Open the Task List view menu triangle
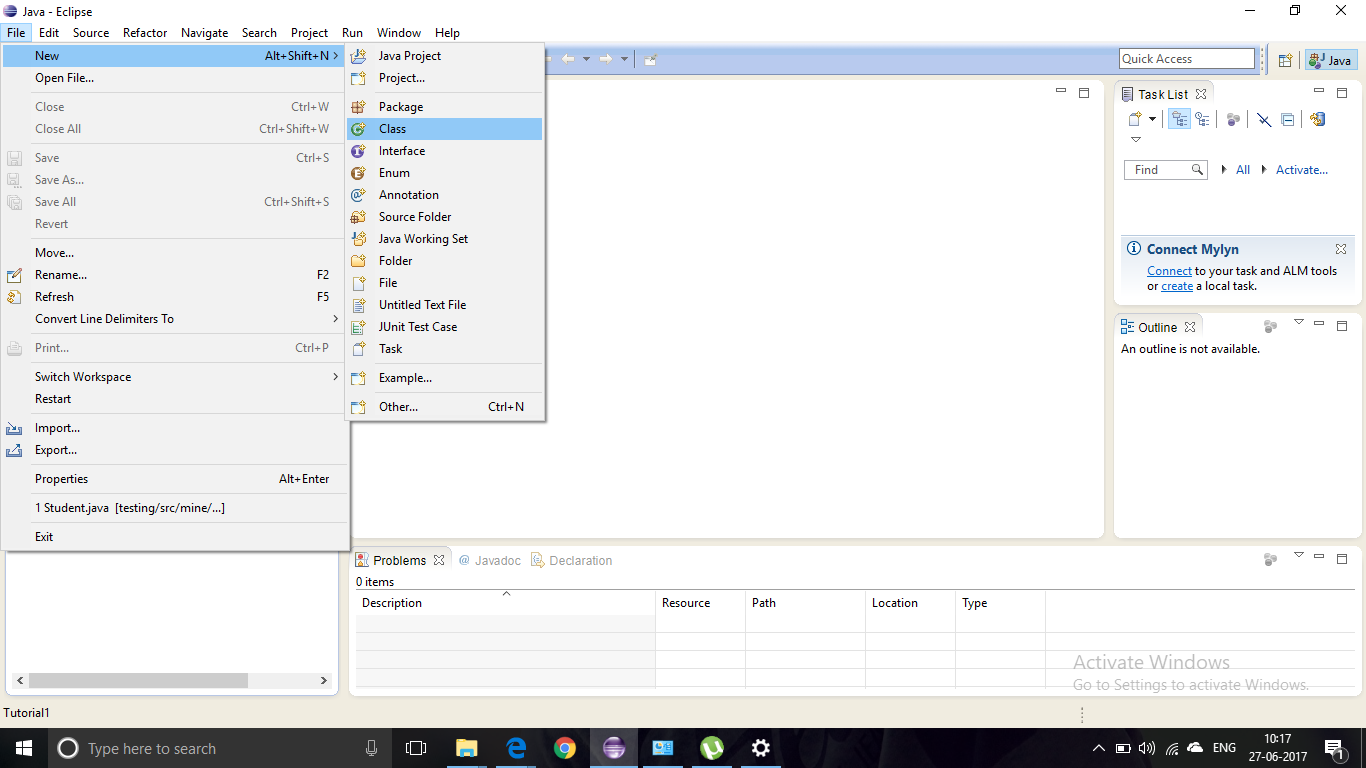The height and width of the screenshot is (768, 1366). 1136,140
